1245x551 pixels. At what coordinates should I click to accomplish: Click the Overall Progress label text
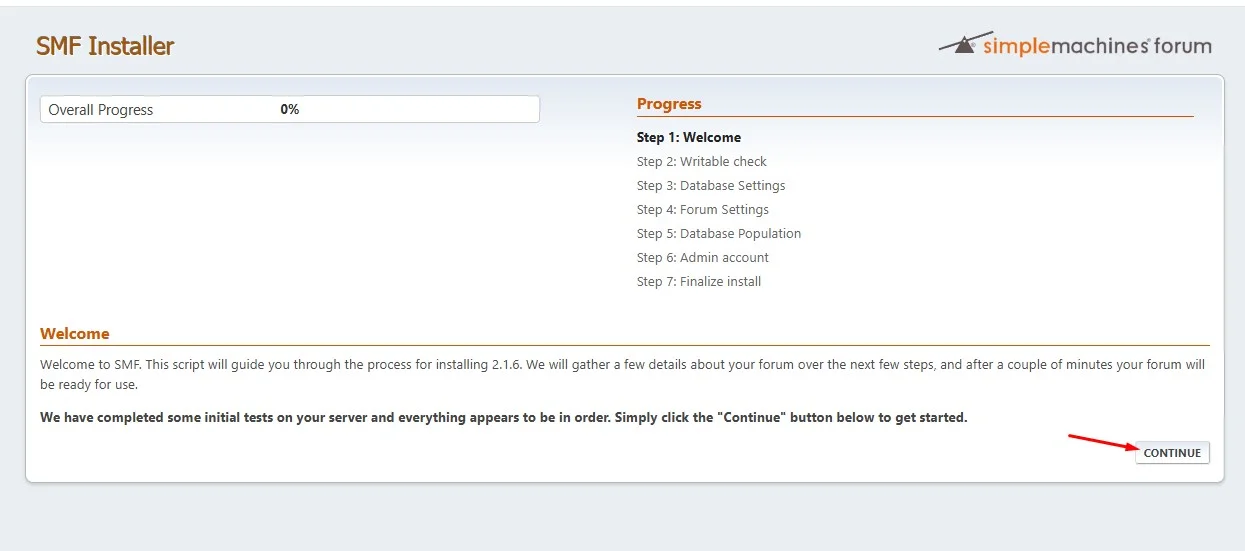[x=101, y=110]
